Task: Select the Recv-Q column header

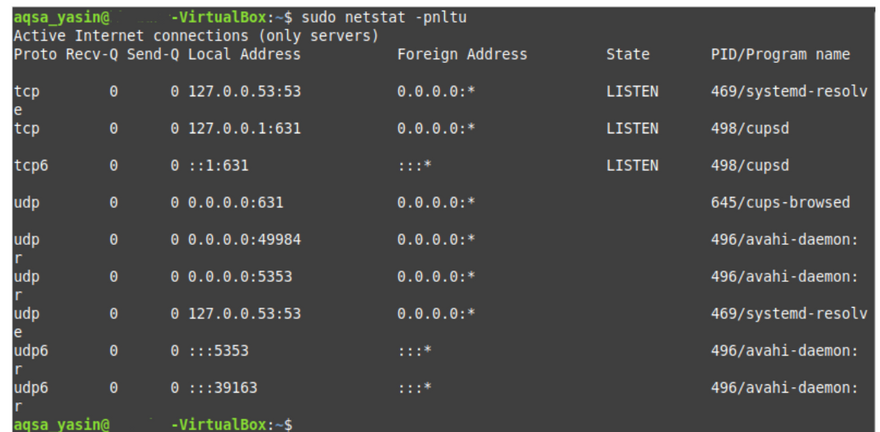Action: (x=92, y=54)
